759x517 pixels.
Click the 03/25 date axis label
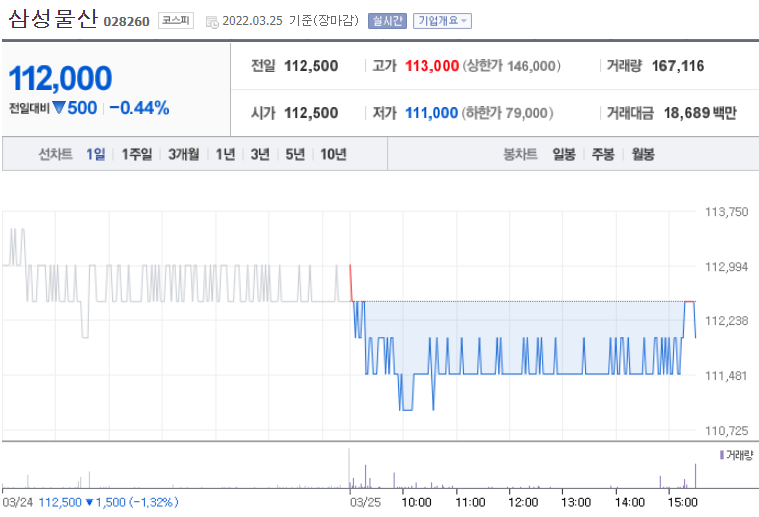click(365, 502)
